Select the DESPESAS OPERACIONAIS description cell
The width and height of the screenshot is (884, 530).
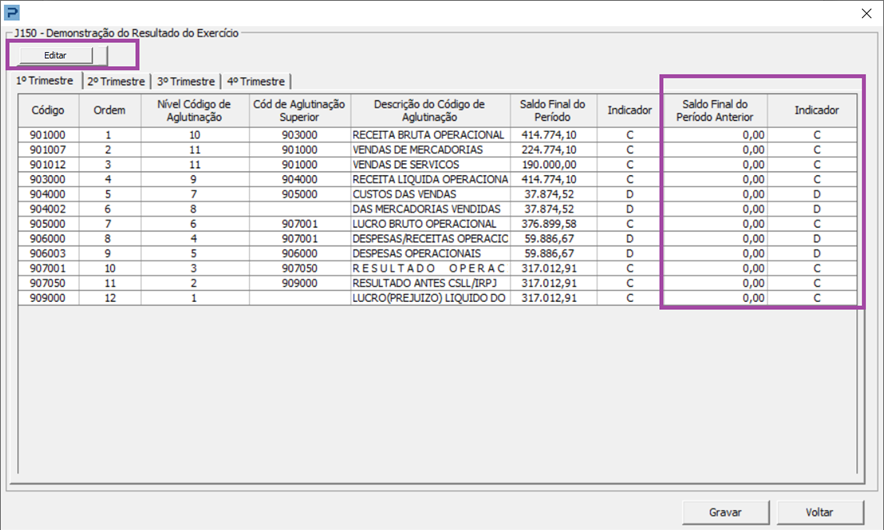(430, 254)
